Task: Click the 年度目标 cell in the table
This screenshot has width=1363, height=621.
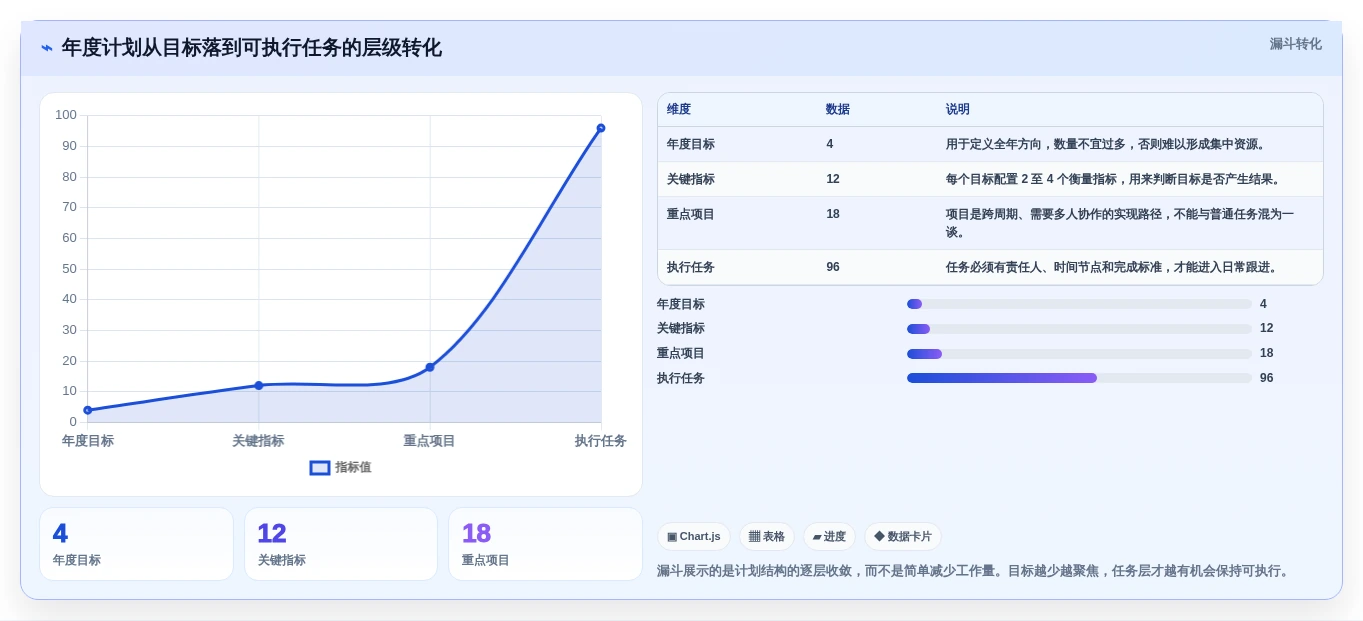Action: 691,144
